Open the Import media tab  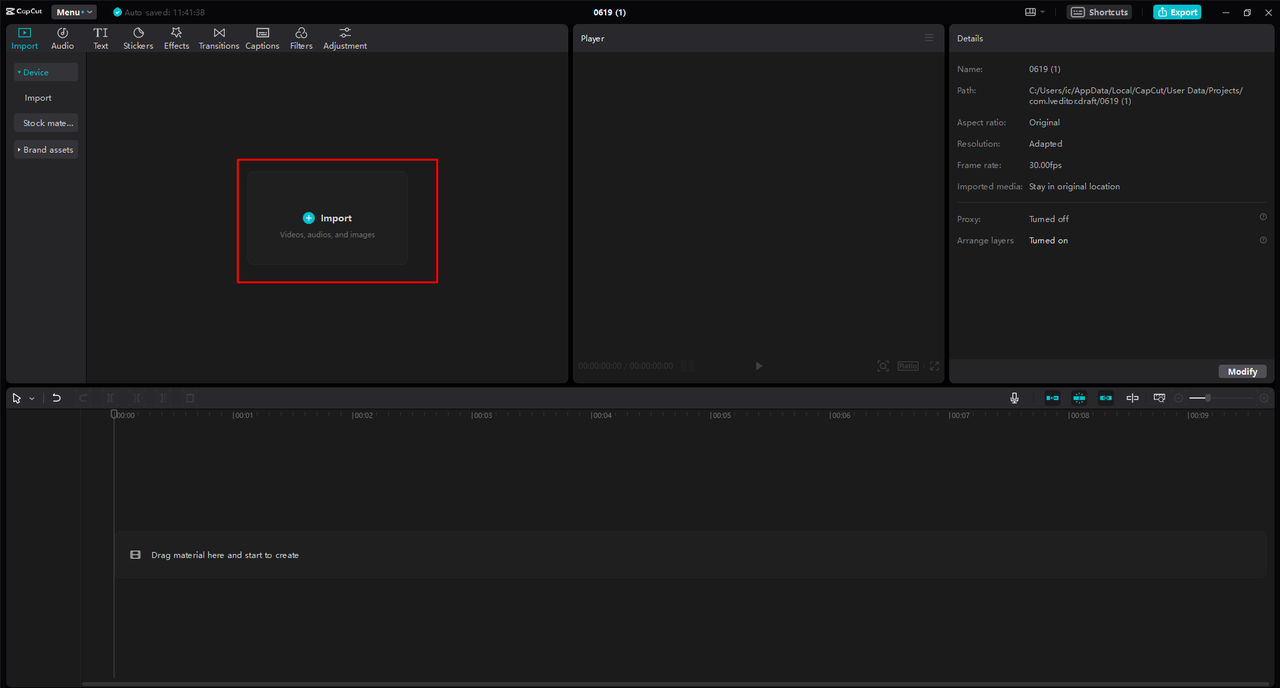(x=24, y=39)
